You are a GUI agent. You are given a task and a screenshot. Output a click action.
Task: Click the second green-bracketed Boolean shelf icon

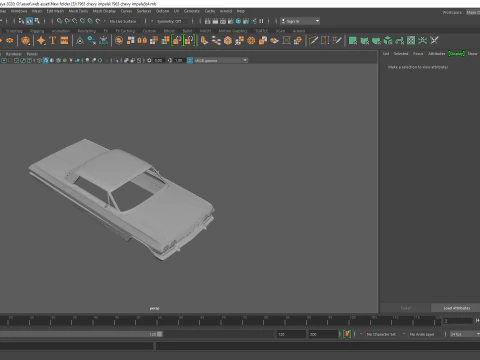click(189, 41)
